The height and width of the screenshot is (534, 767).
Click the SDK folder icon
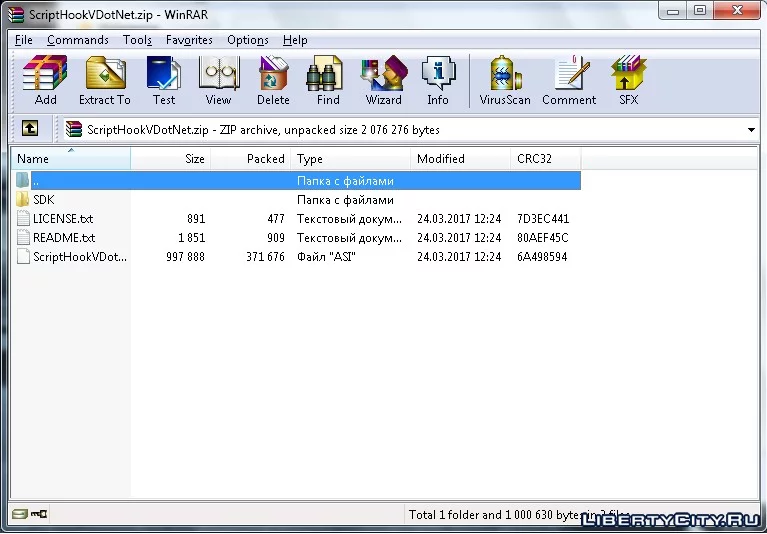click(23, 199)
